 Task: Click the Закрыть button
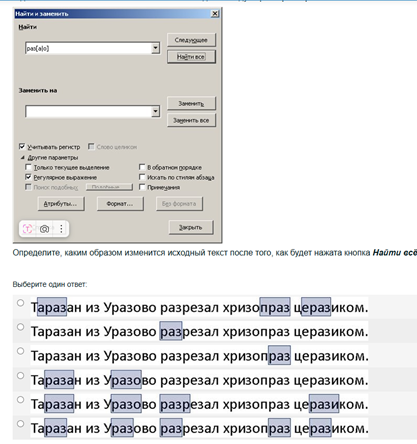(191, 227)
